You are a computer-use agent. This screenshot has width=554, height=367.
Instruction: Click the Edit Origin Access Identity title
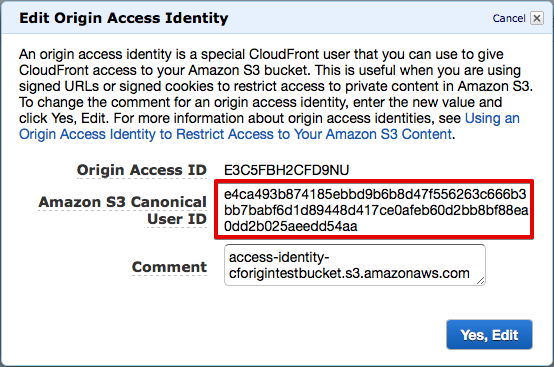coord(124,18)
